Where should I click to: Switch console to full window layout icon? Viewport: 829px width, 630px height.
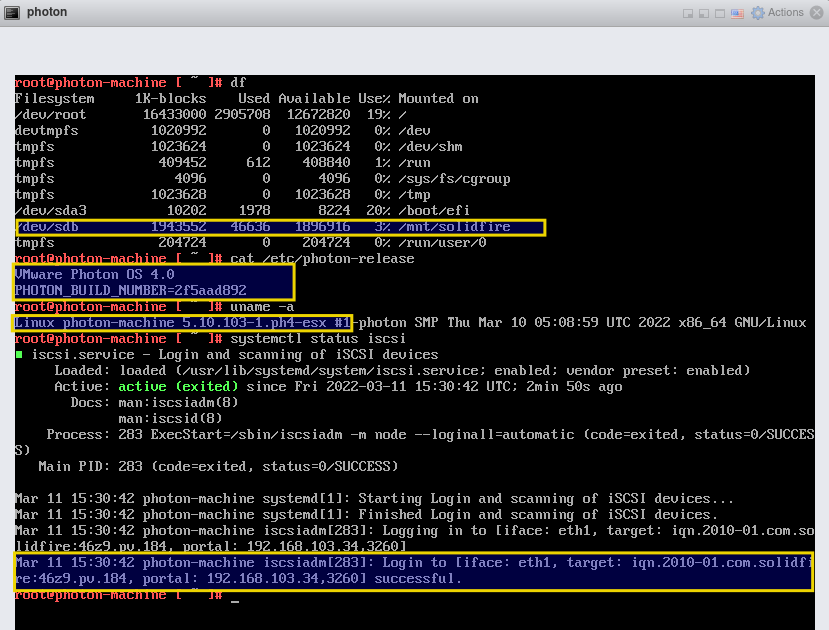(720, 13)
